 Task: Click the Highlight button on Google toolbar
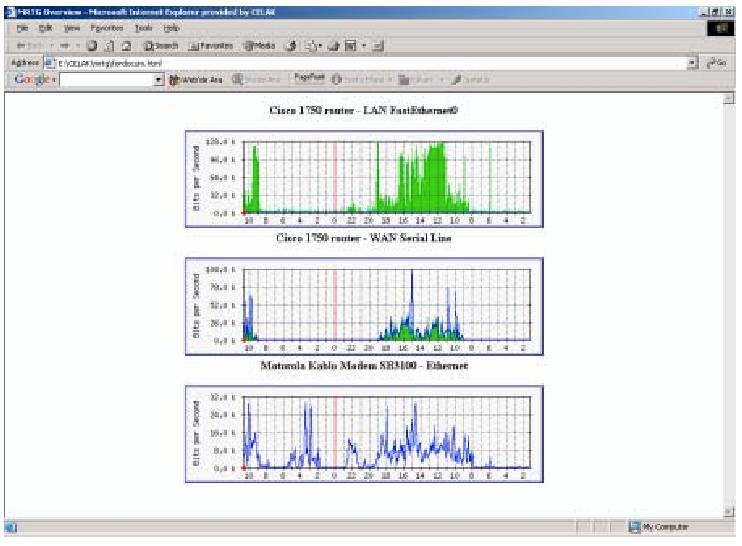(x=471, y=80)
